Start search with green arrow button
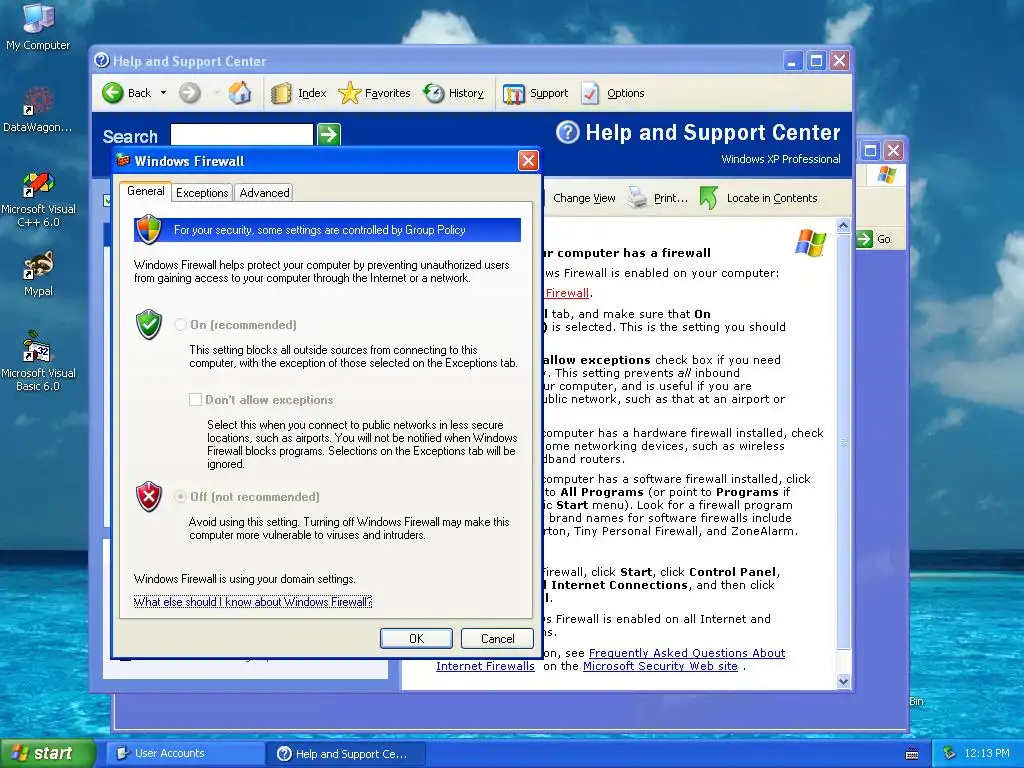Image resolution: width=1024 pixels, height=768 pixels. (328, 135)
